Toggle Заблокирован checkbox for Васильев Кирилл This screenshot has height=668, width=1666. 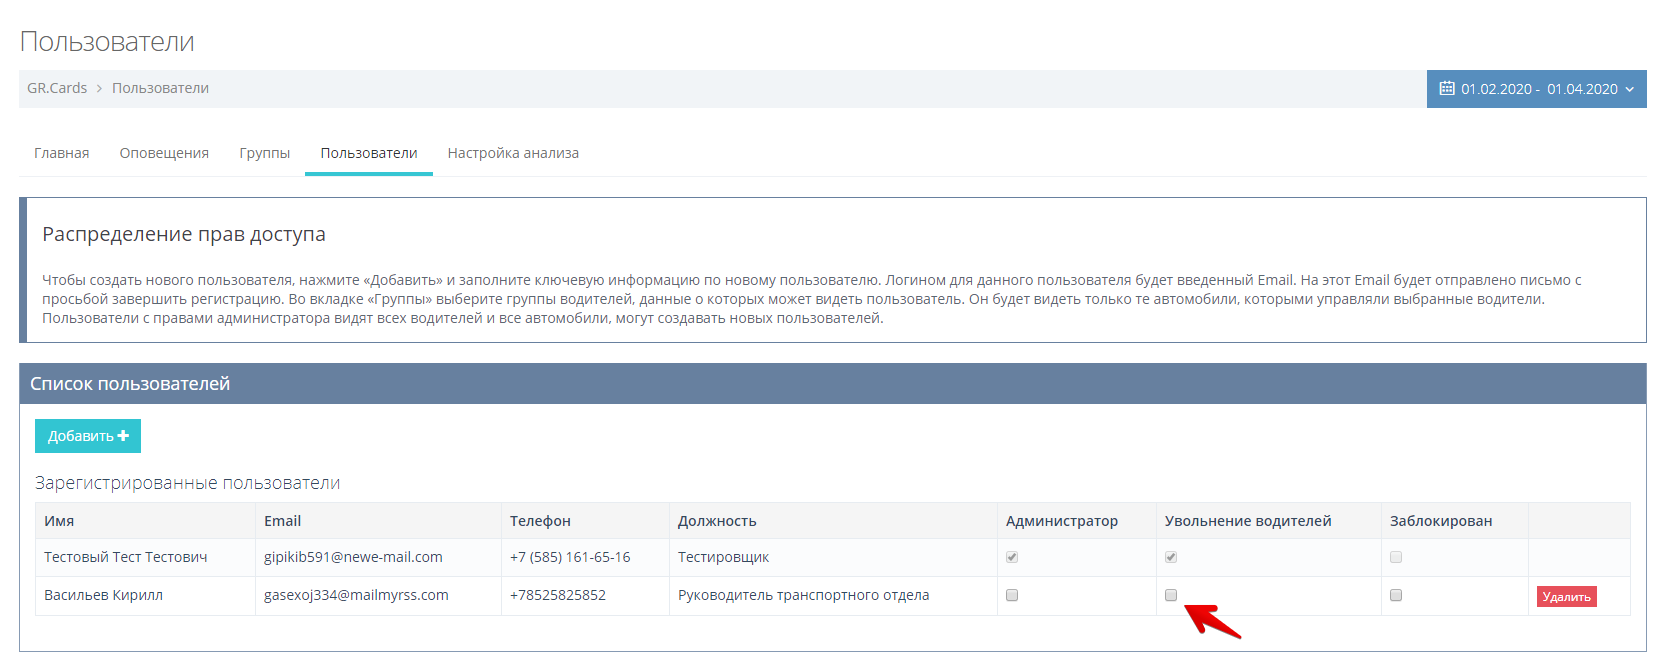pyautogui.click(x=1396, y=595)
